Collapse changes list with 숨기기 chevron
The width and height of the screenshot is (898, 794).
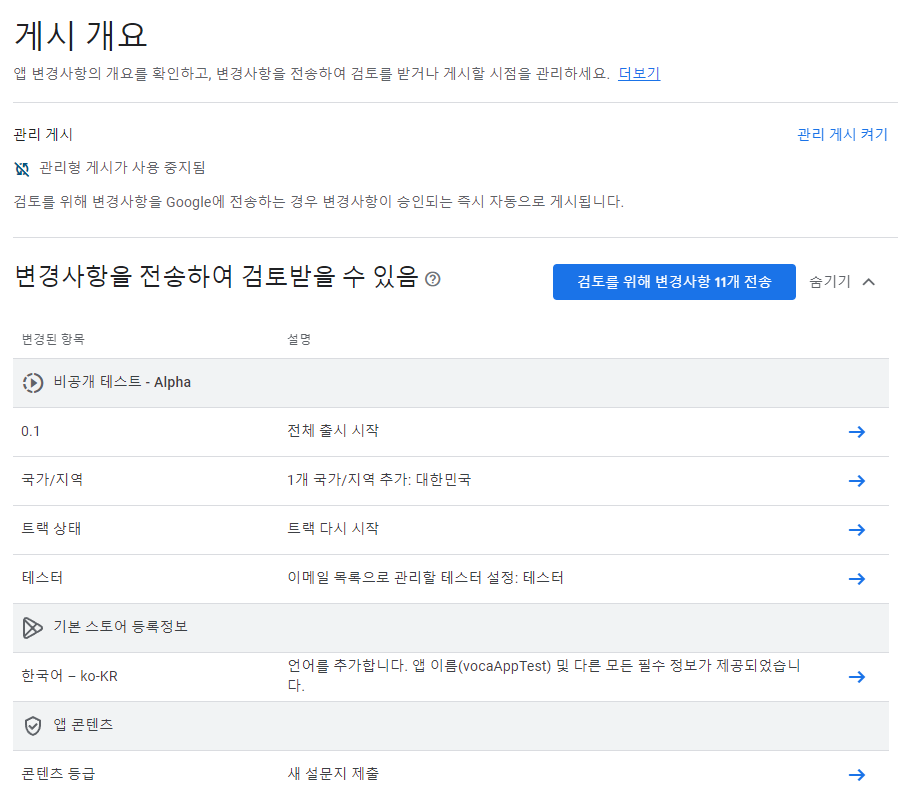pyautogui.click(x=869, y=281)
